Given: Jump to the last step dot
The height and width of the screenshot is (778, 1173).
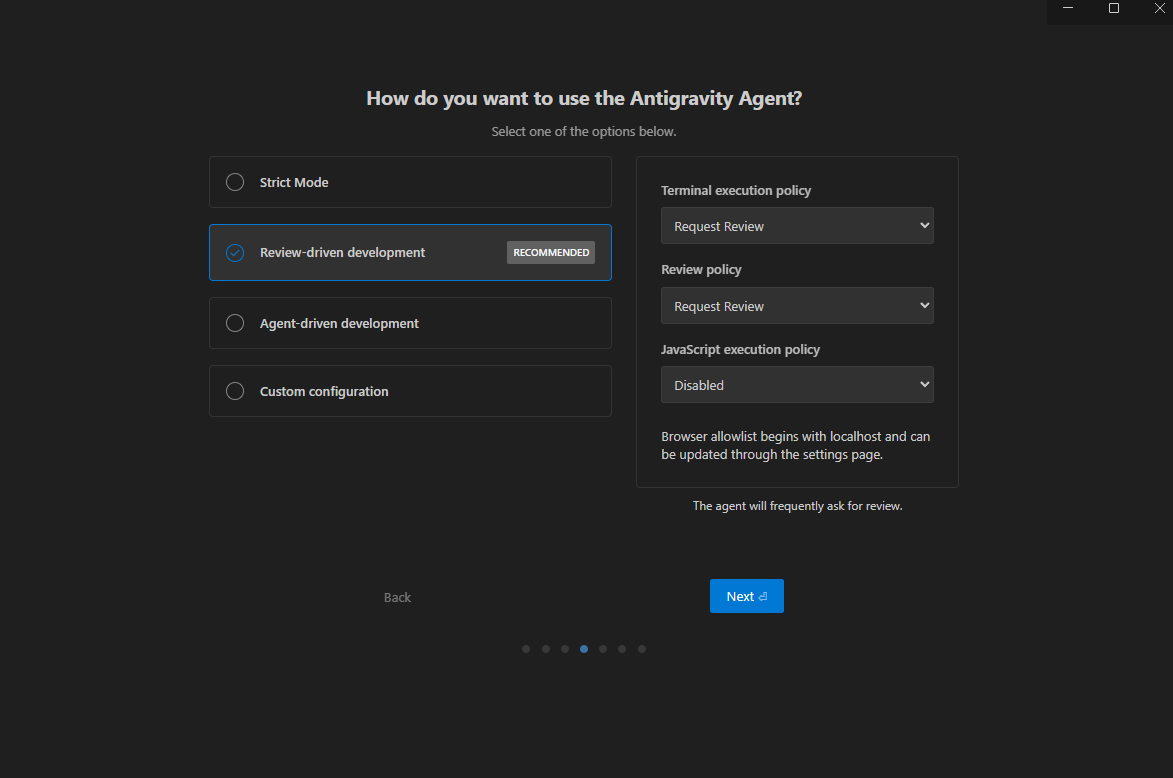Looking at the screenshot, I should 642,649.
